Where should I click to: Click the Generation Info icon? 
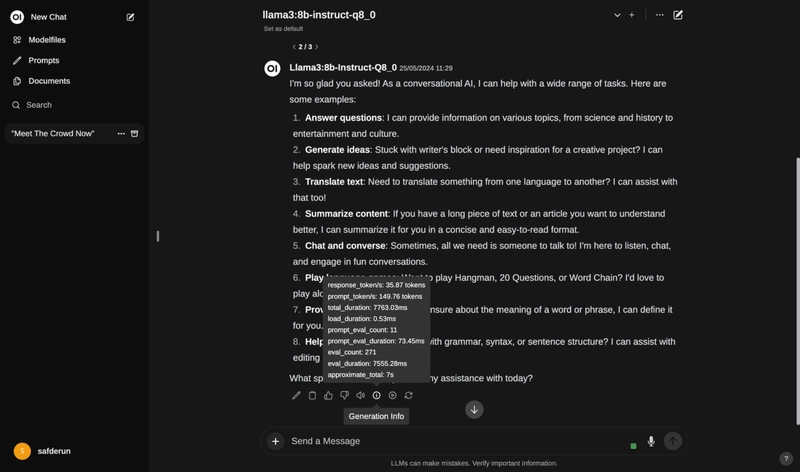click(x=377, y=395)
